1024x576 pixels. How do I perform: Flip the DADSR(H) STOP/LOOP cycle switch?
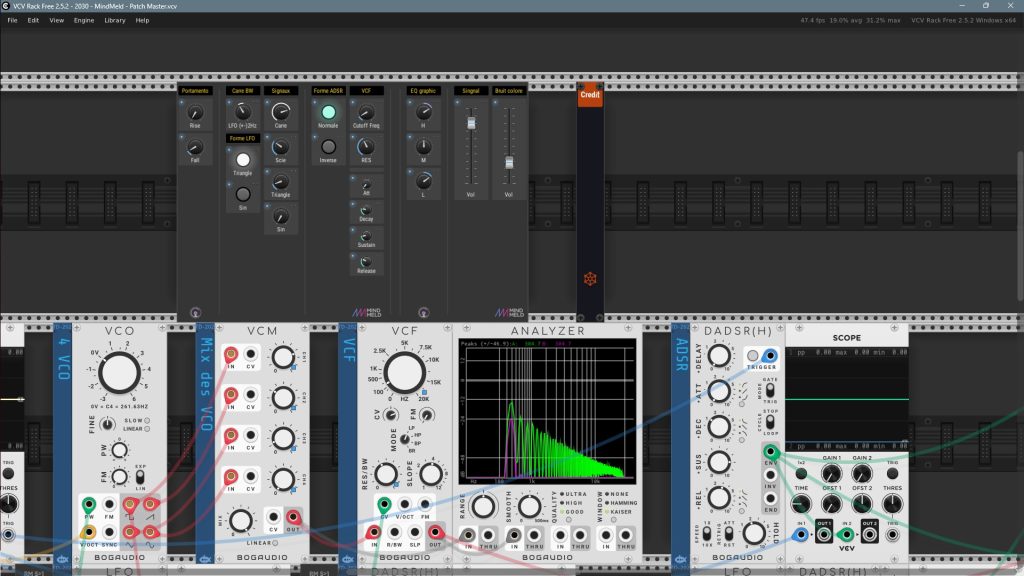point(771,421)
